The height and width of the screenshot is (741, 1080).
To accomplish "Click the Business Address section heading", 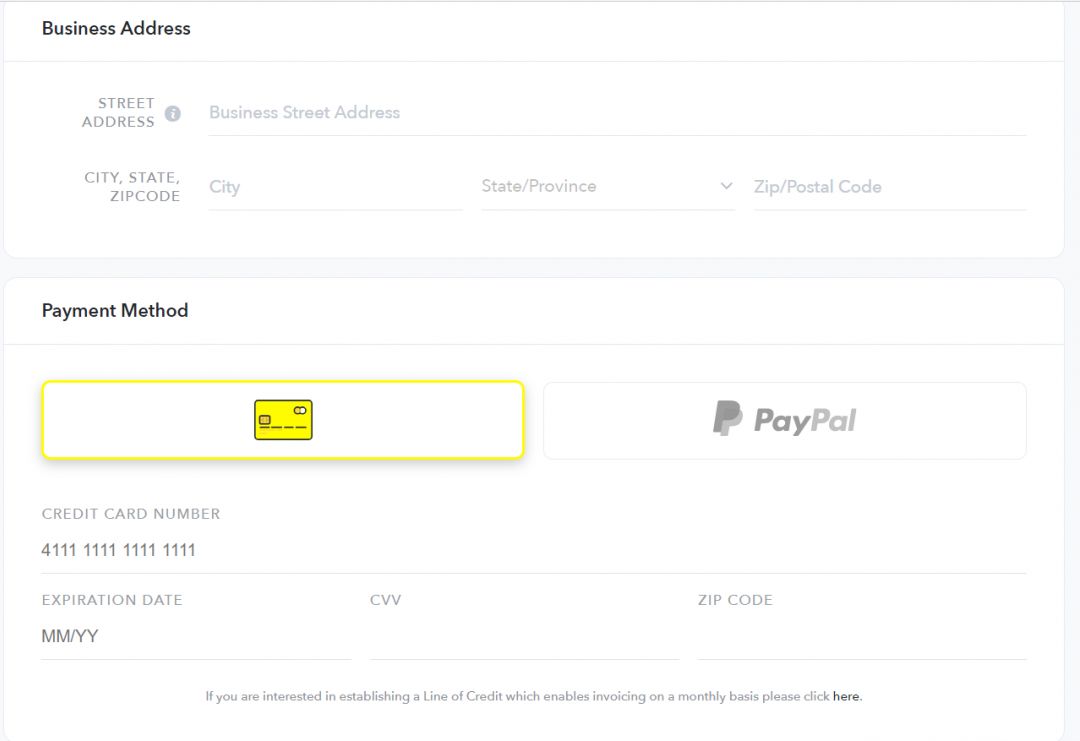I will coord(116,28).
